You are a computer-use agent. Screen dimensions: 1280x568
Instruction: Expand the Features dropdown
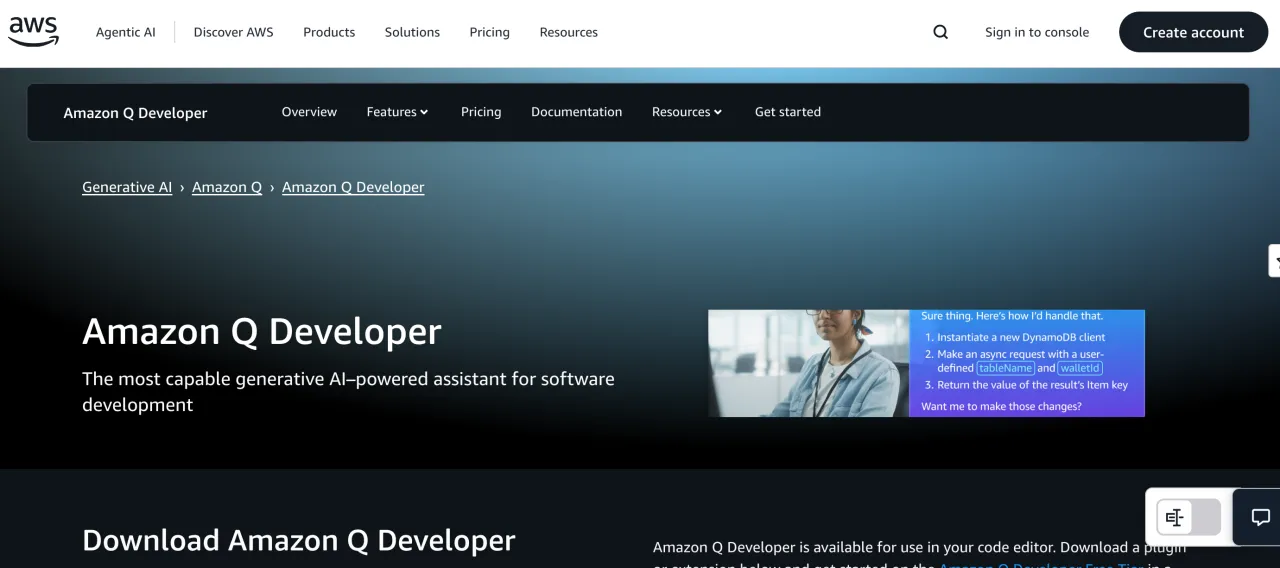click(x=397, y=112)
